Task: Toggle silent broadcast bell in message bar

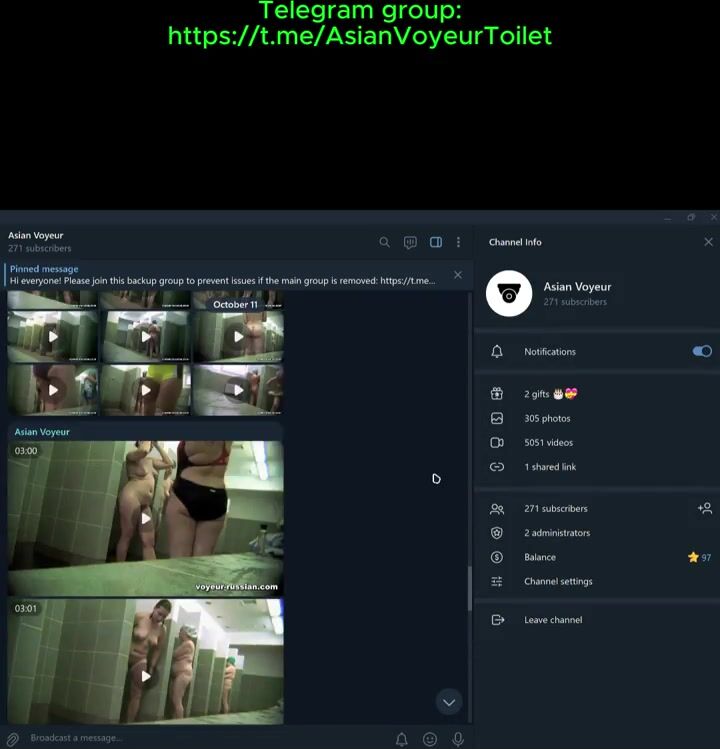Action: pos(402,739)
